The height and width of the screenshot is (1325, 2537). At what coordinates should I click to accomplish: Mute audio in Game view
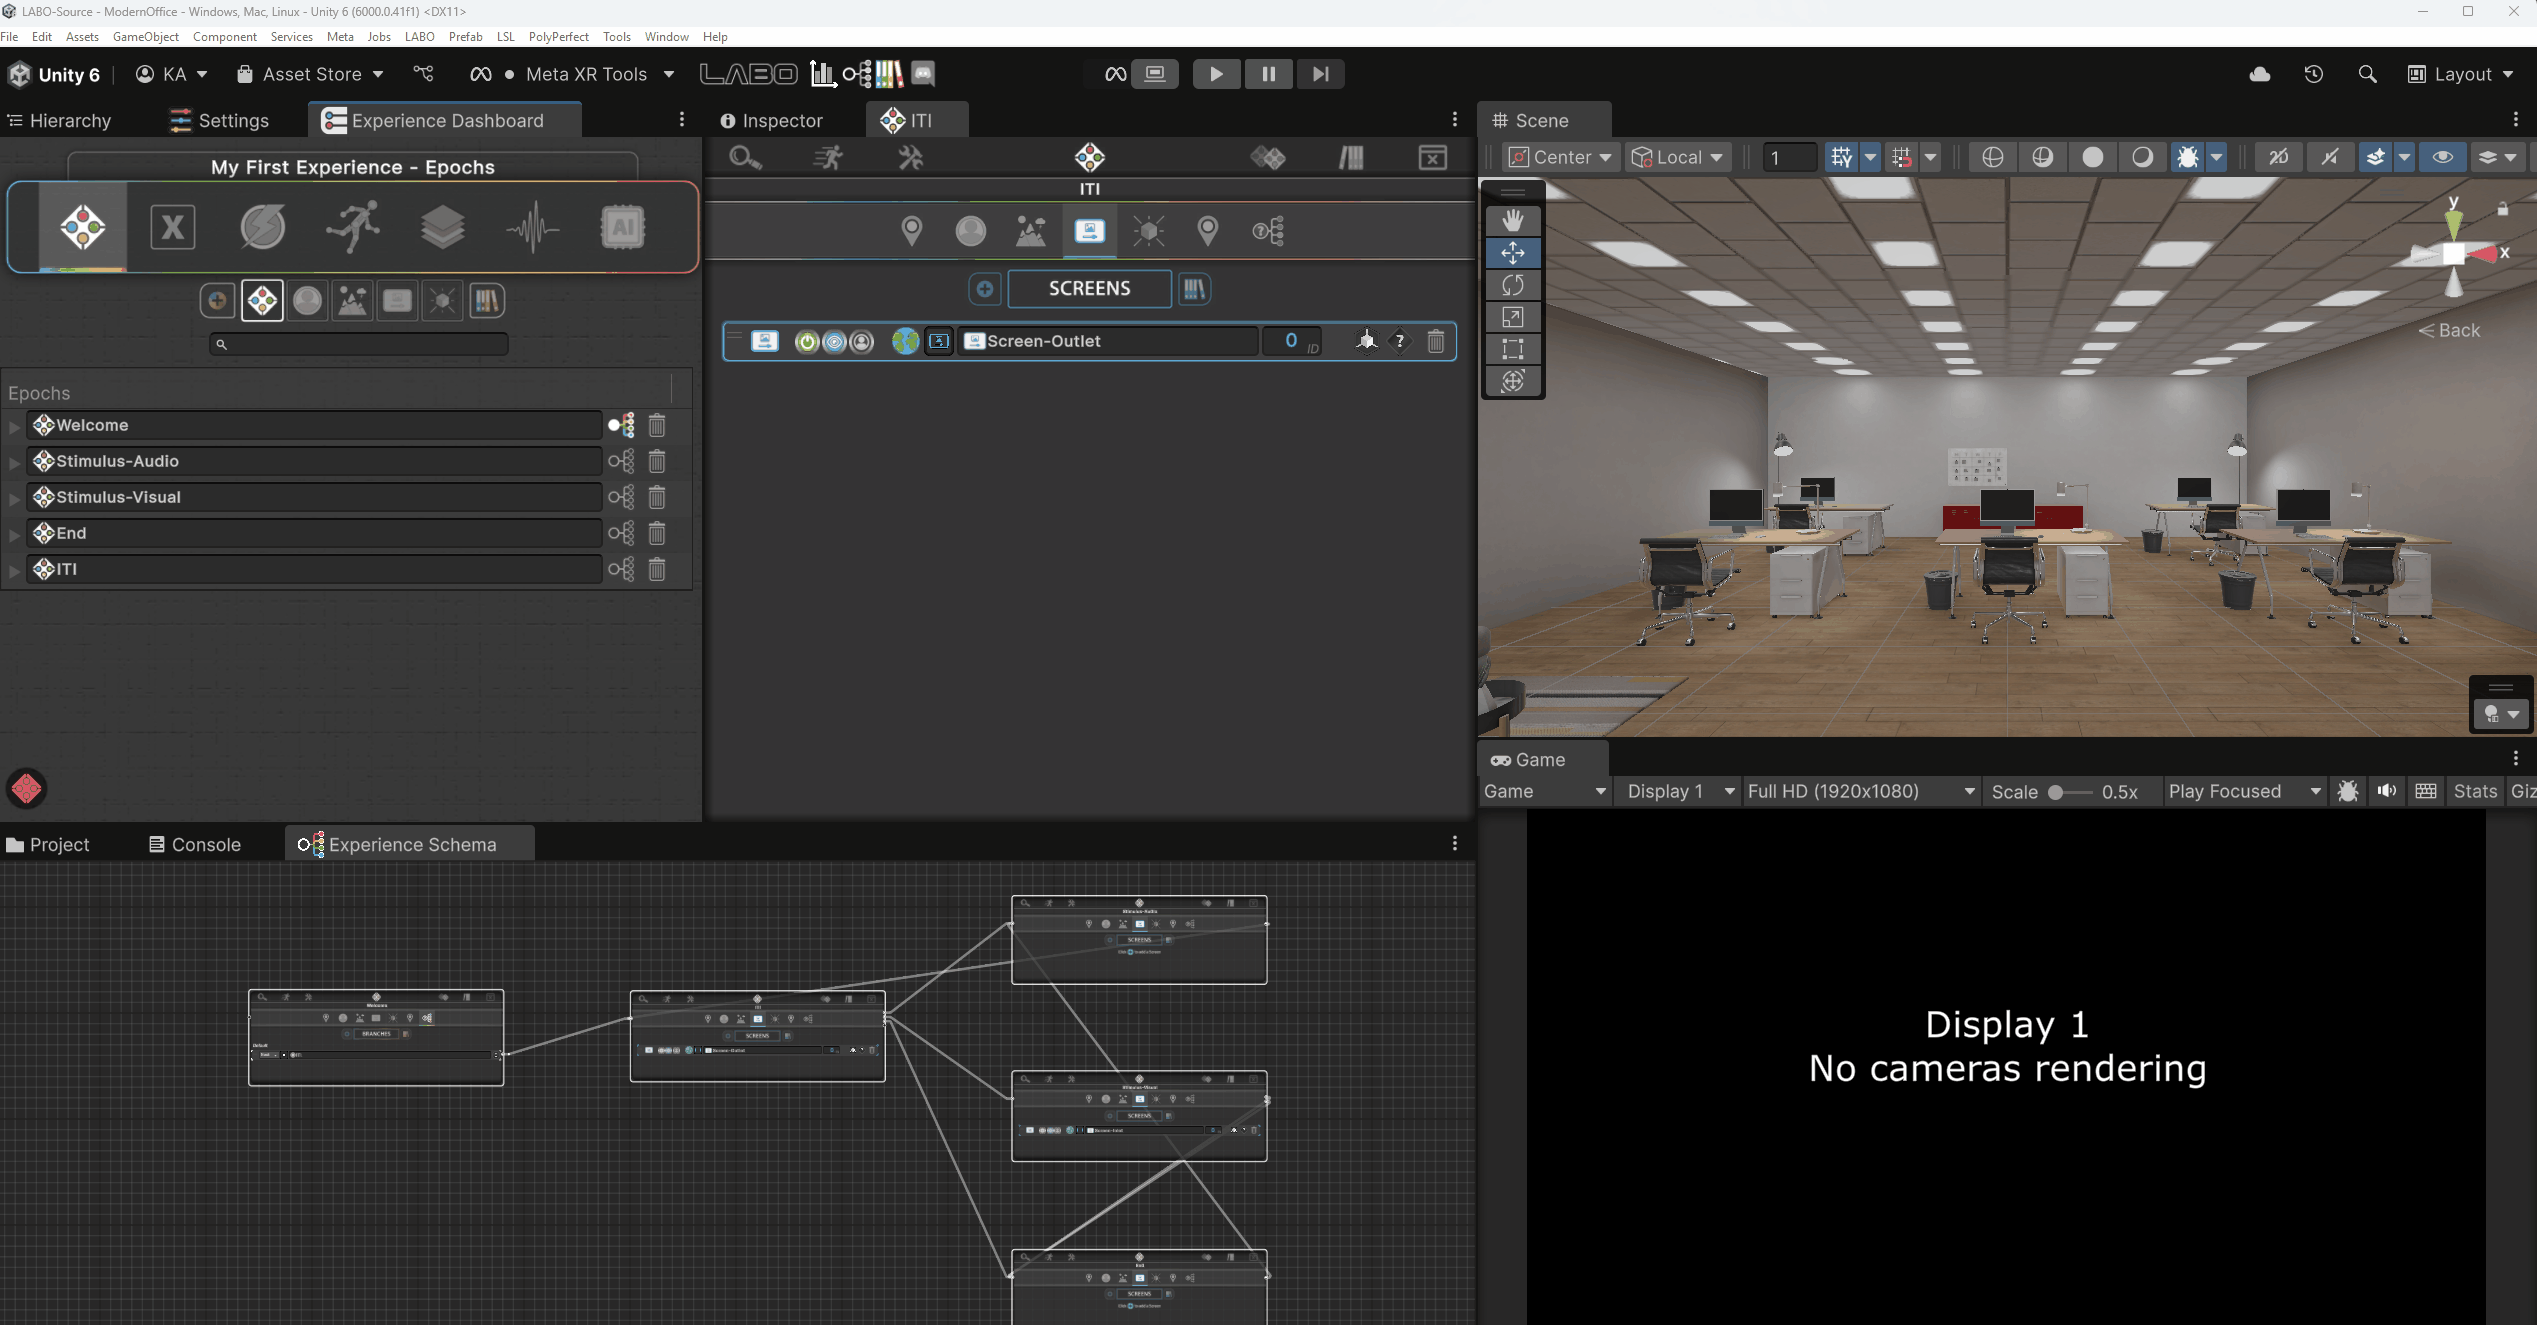click(x=2387, y=791)
